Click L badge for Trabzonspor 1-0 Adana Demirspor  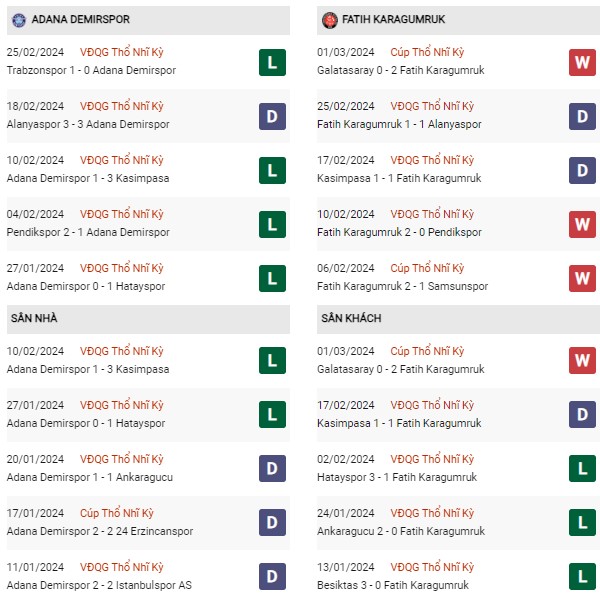pyautogui.click(x=271, y=63)
